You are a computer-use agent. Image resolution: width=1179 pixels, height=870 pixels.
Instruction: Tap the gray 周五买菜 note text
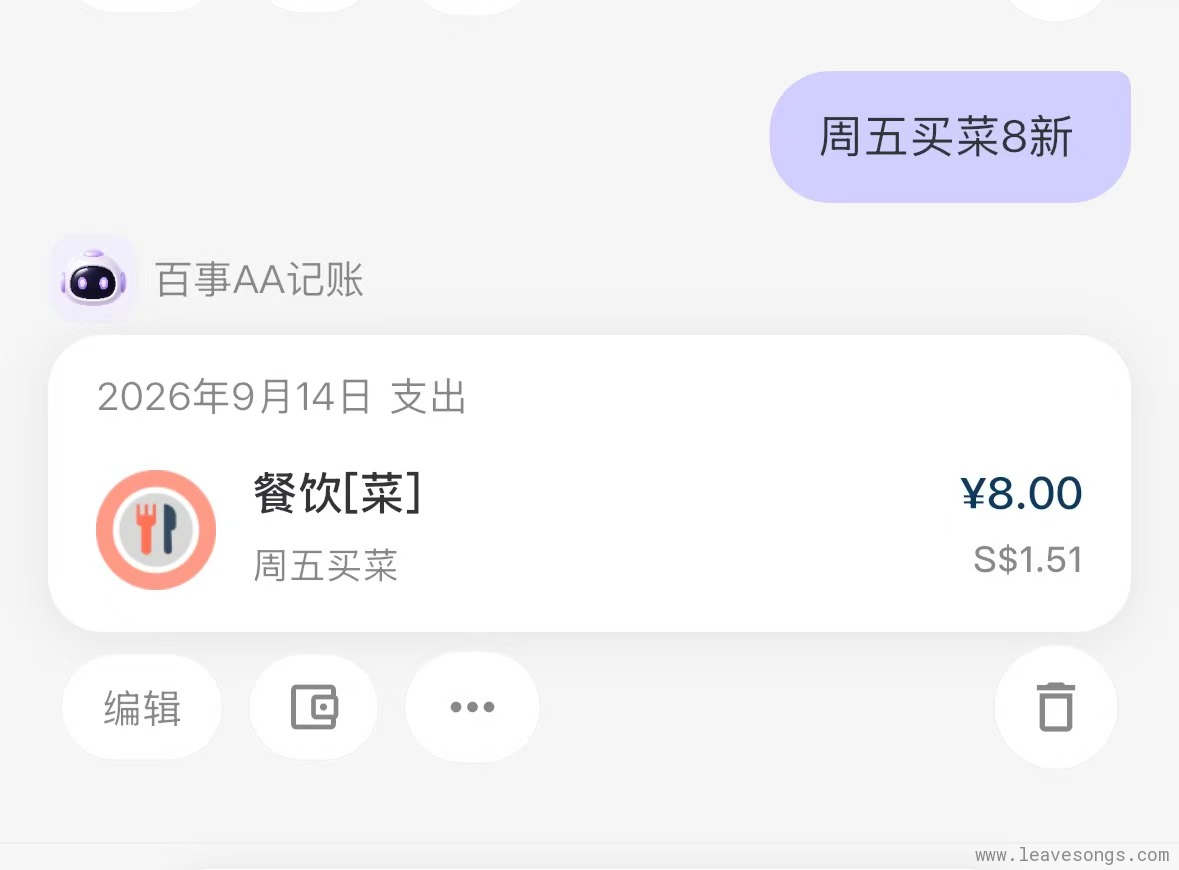pyautogui.click(x=326, y=565)
